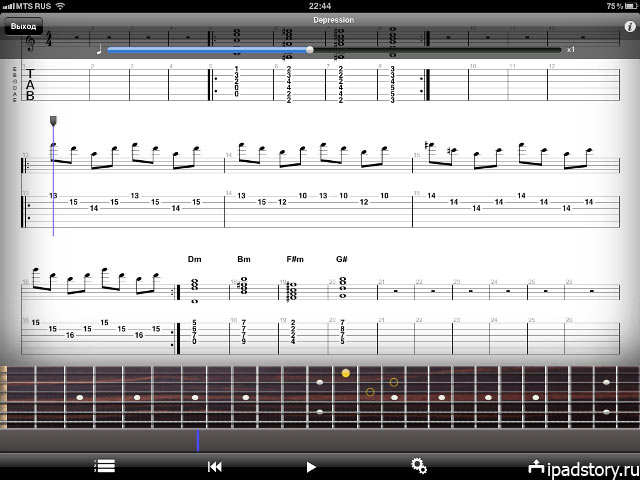
Task: Open the track list icon
Action: click(x=104, y=466)
